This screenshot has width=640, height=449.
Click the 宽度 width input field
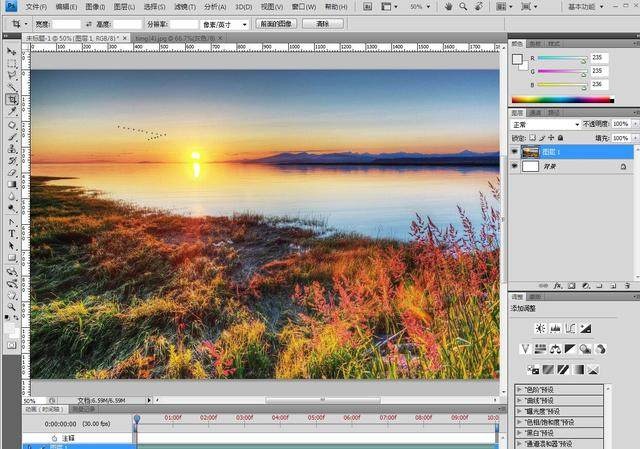(67, 22)
